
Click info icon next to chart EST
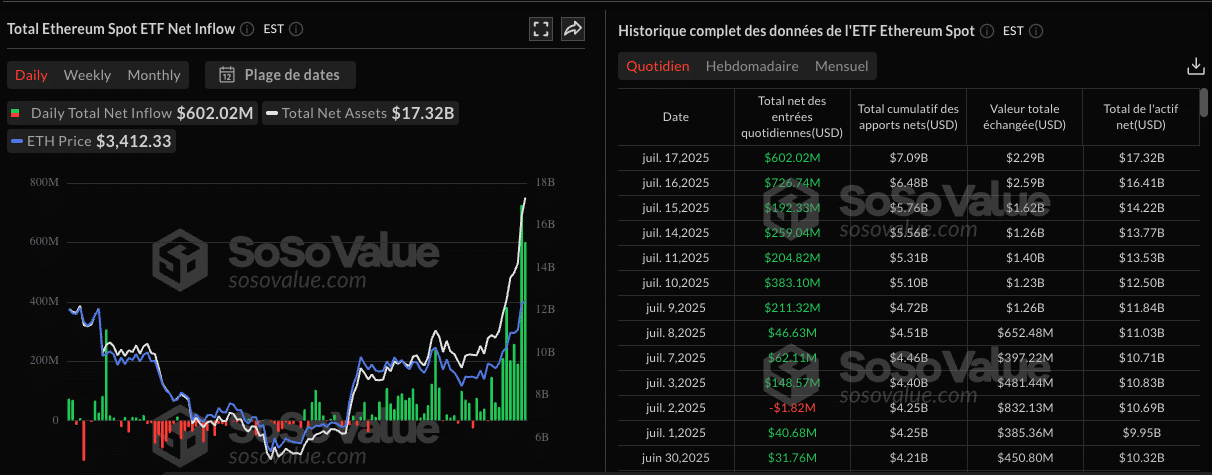click(296, 29)
